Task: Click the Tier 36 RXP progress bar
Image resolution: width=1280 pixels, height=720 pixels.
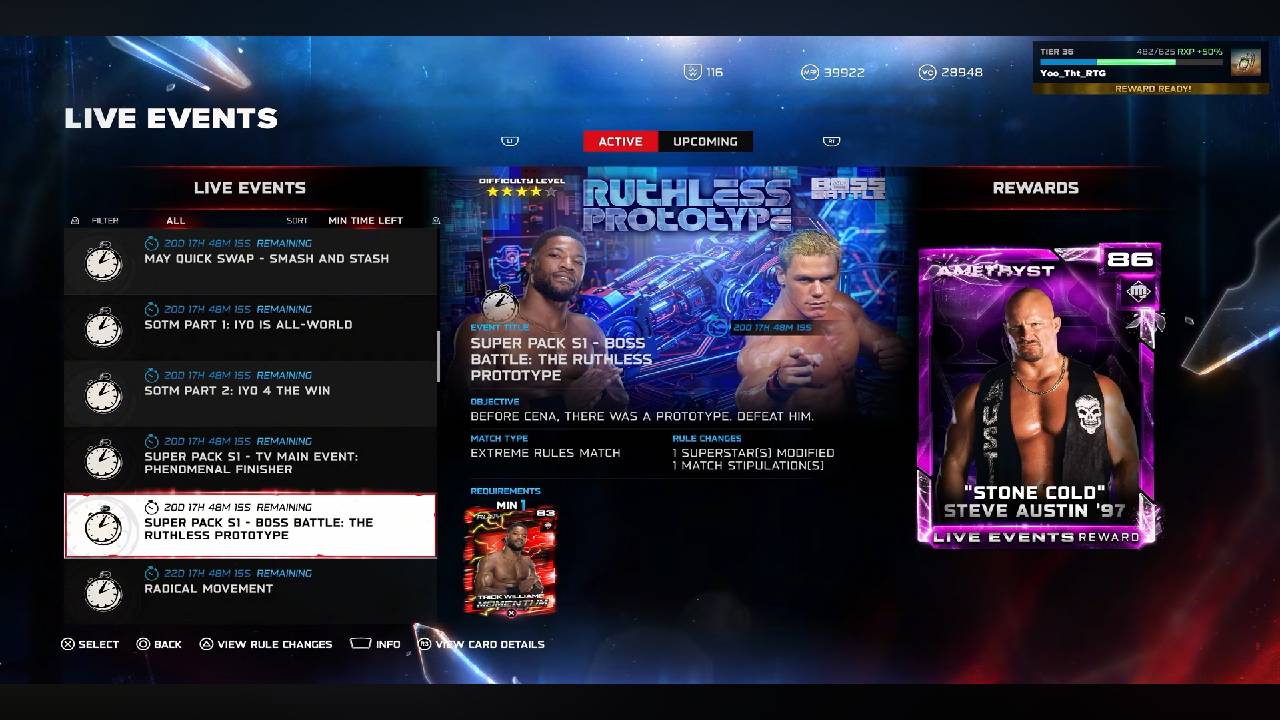Action: pyautogui.click(x=1130, y=62)
